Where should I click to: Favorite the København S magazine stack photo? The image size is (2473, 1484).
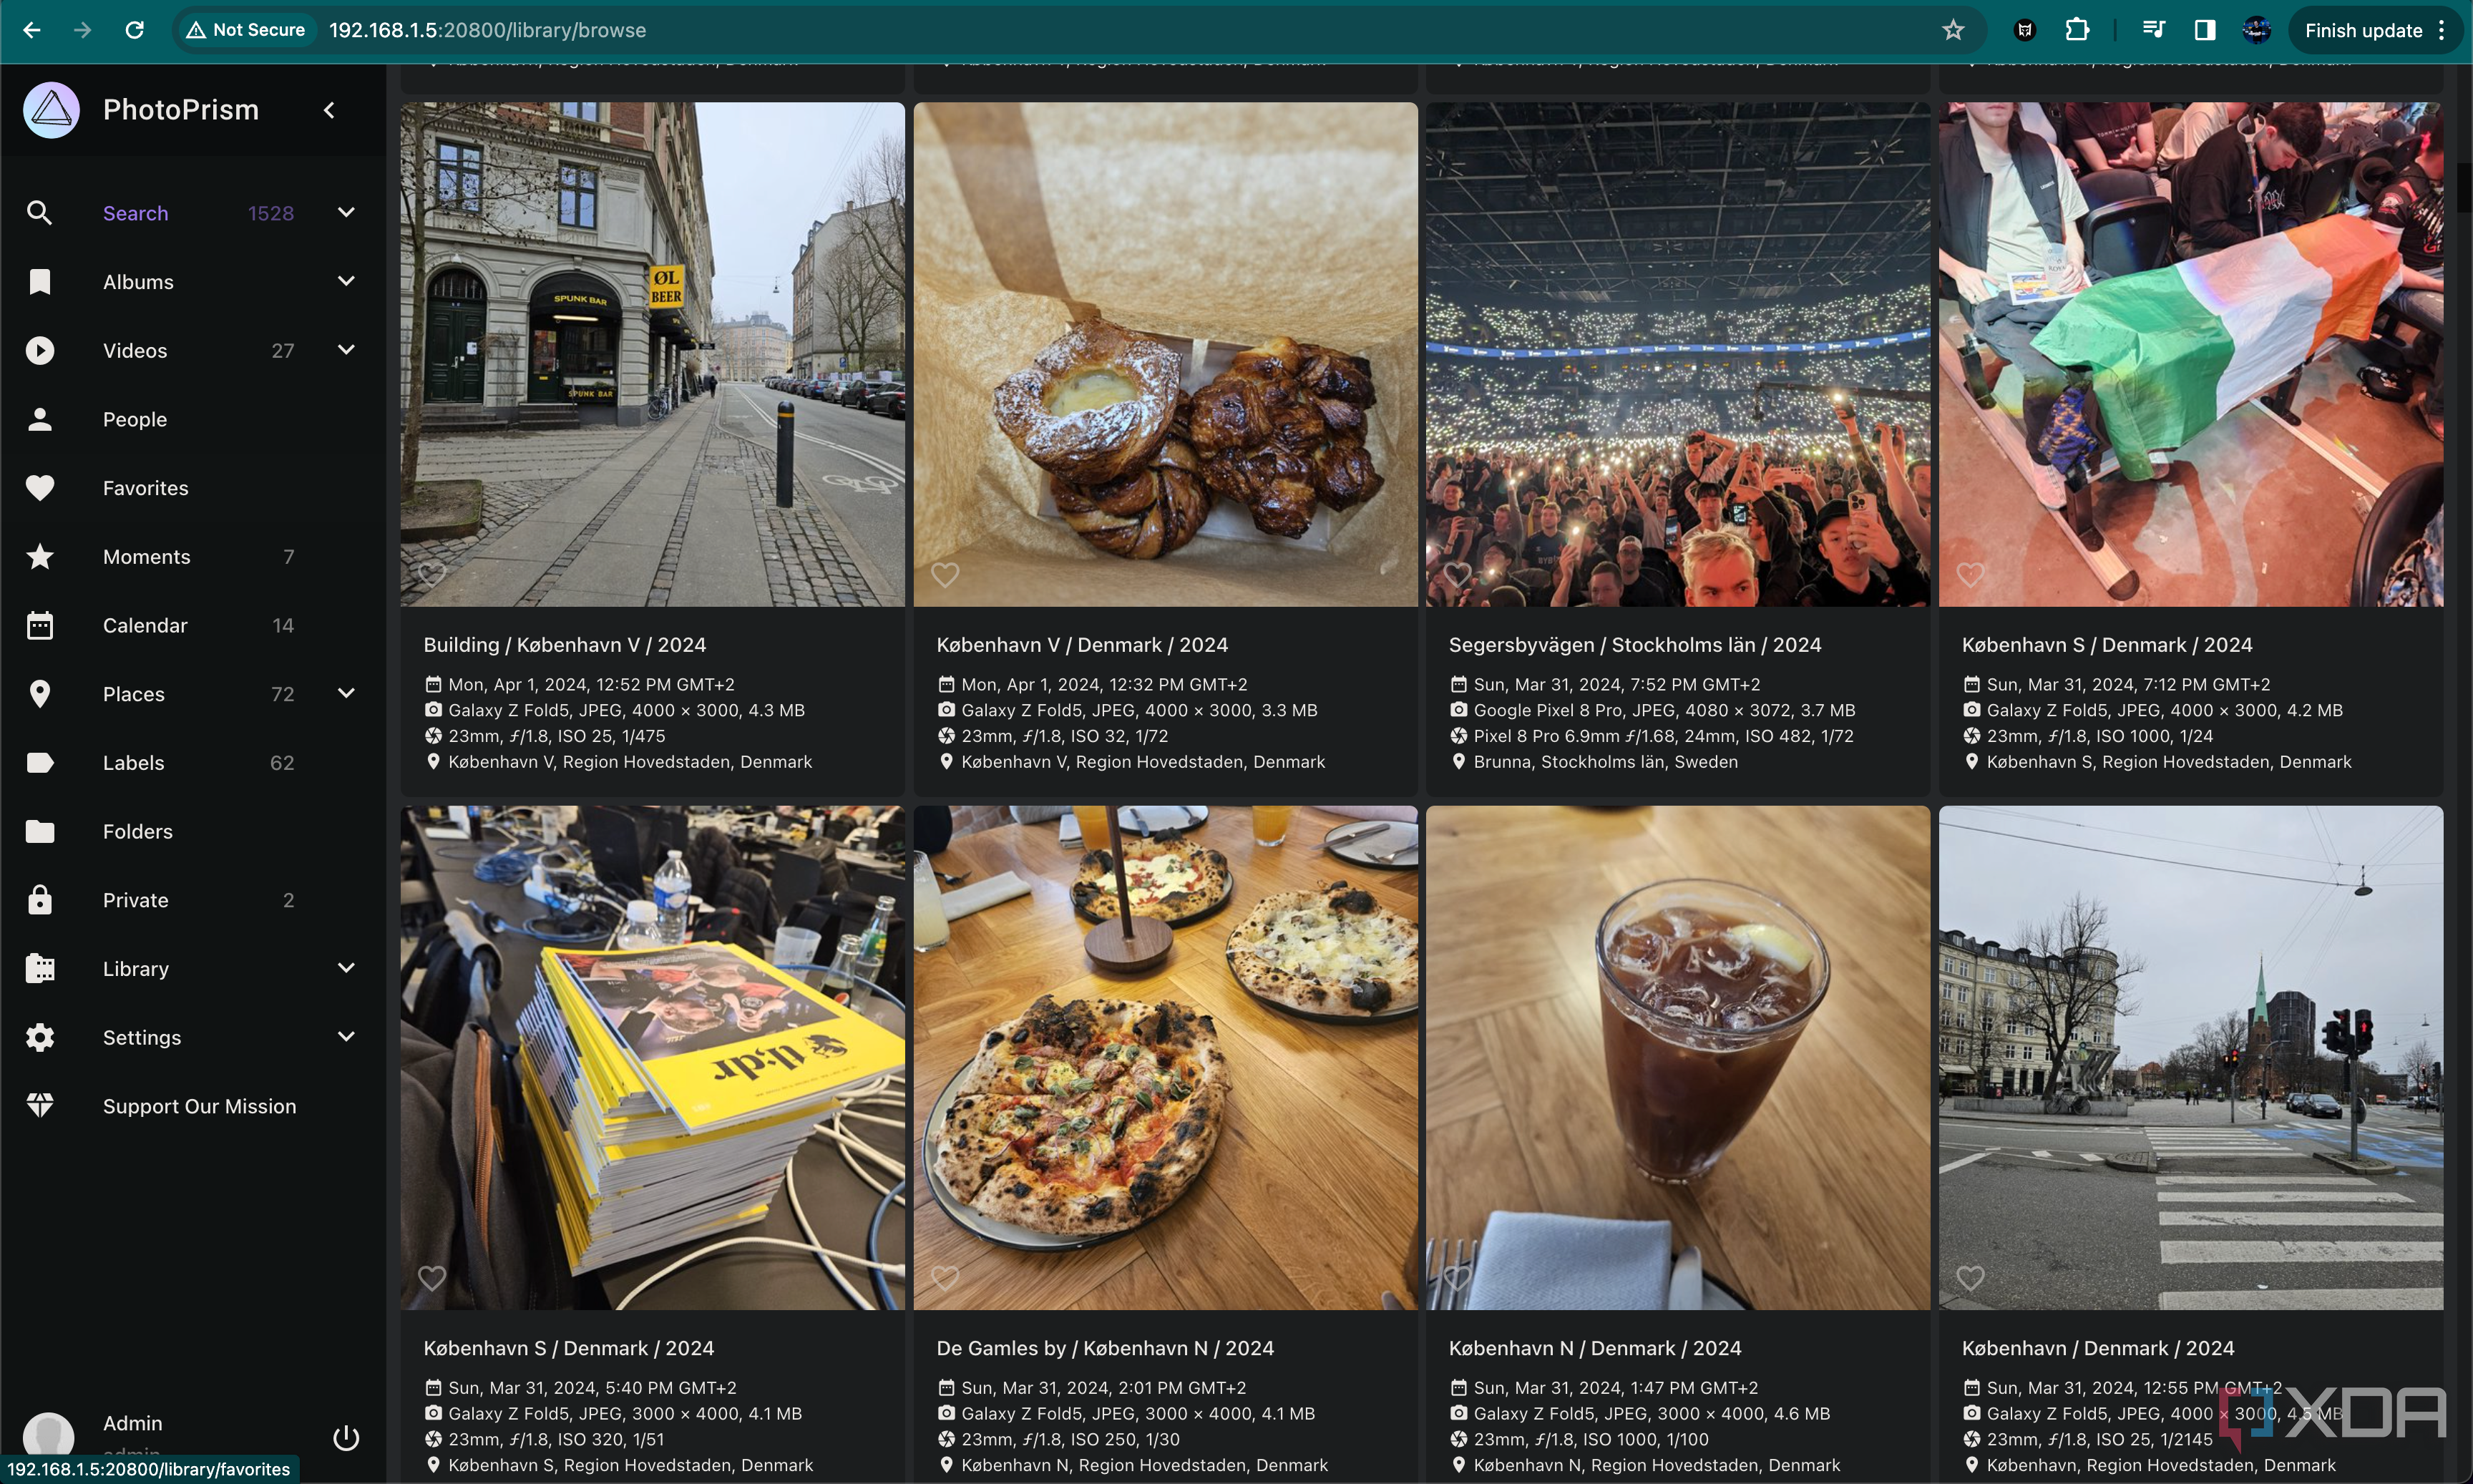tap(432, 1277)
